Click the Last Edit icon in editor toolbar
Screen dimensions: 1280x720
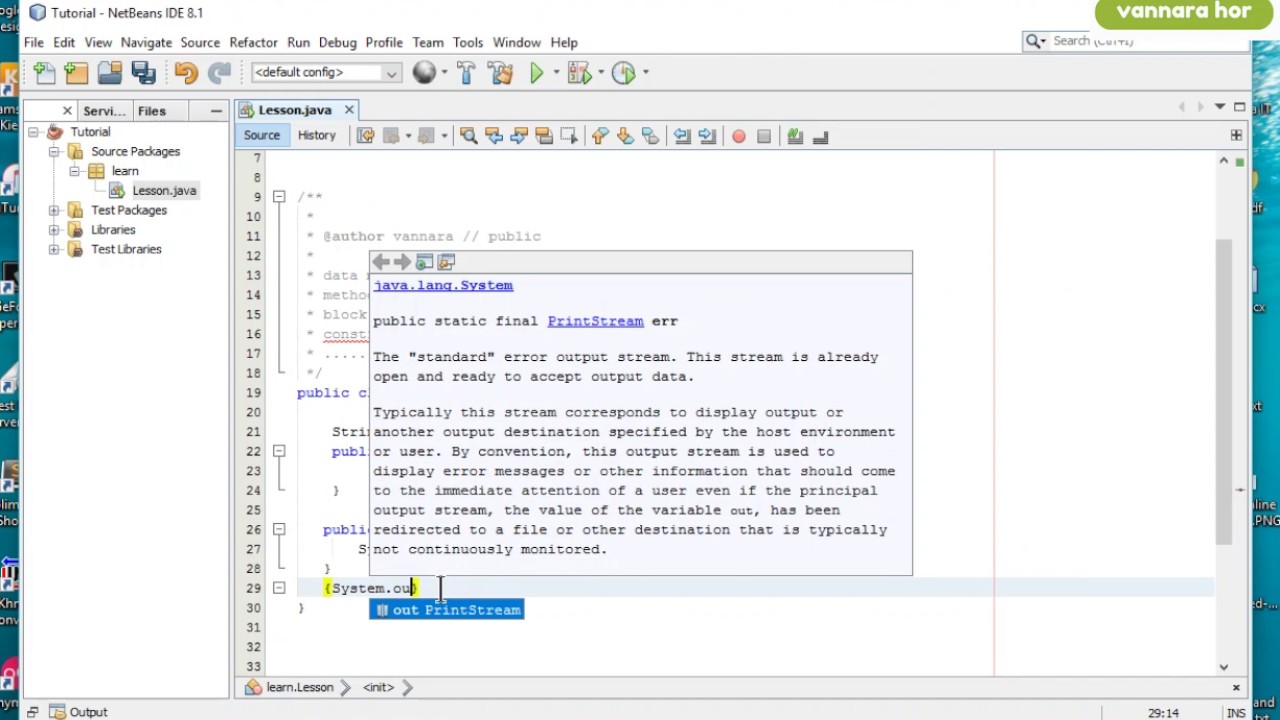[365, 136]
